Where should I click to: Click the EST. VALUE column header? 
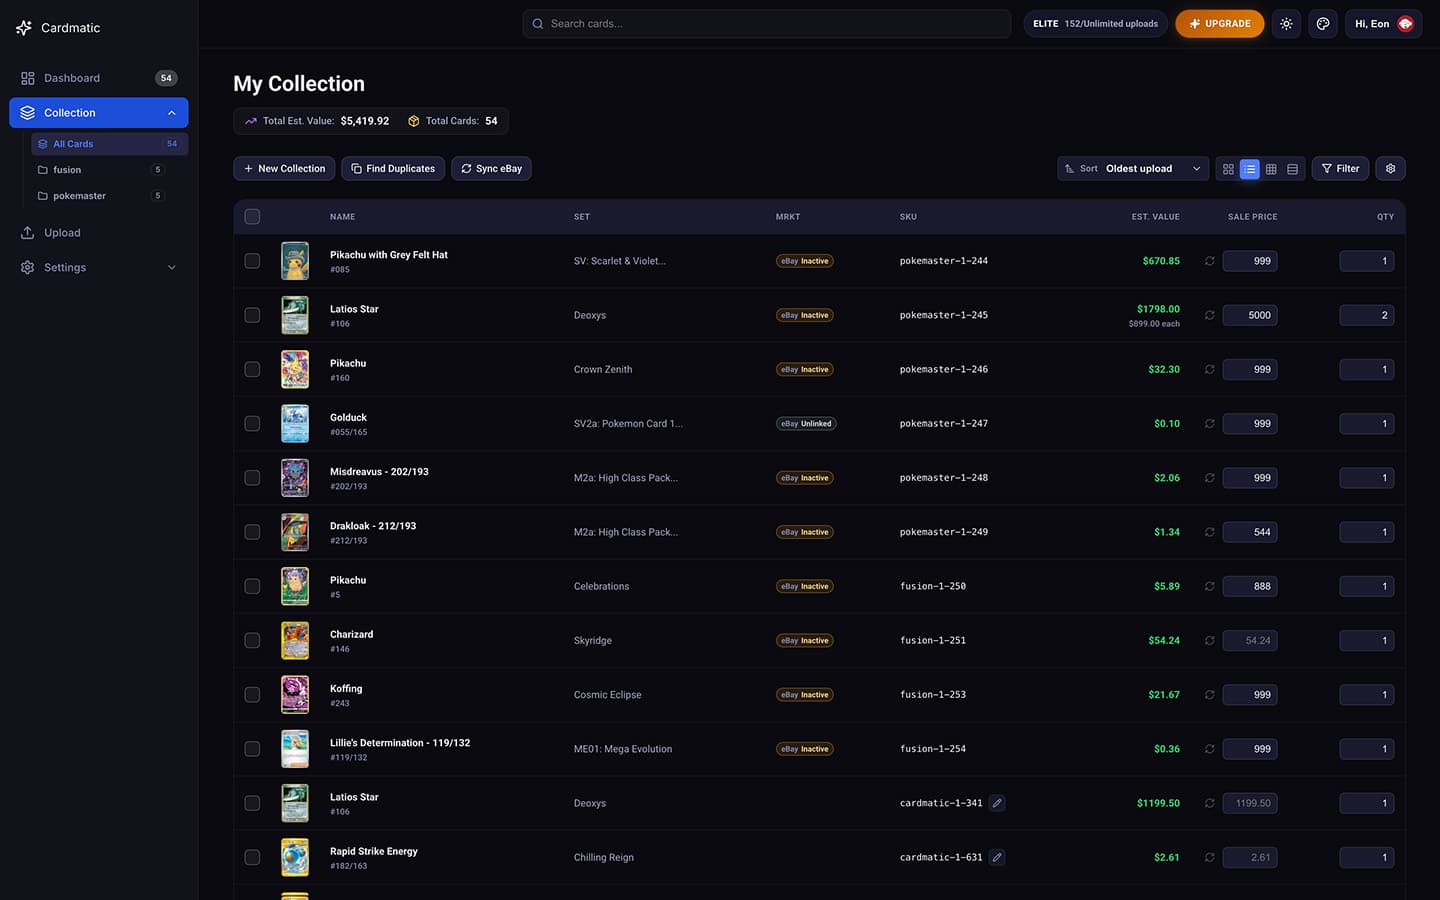[1156, 217]
